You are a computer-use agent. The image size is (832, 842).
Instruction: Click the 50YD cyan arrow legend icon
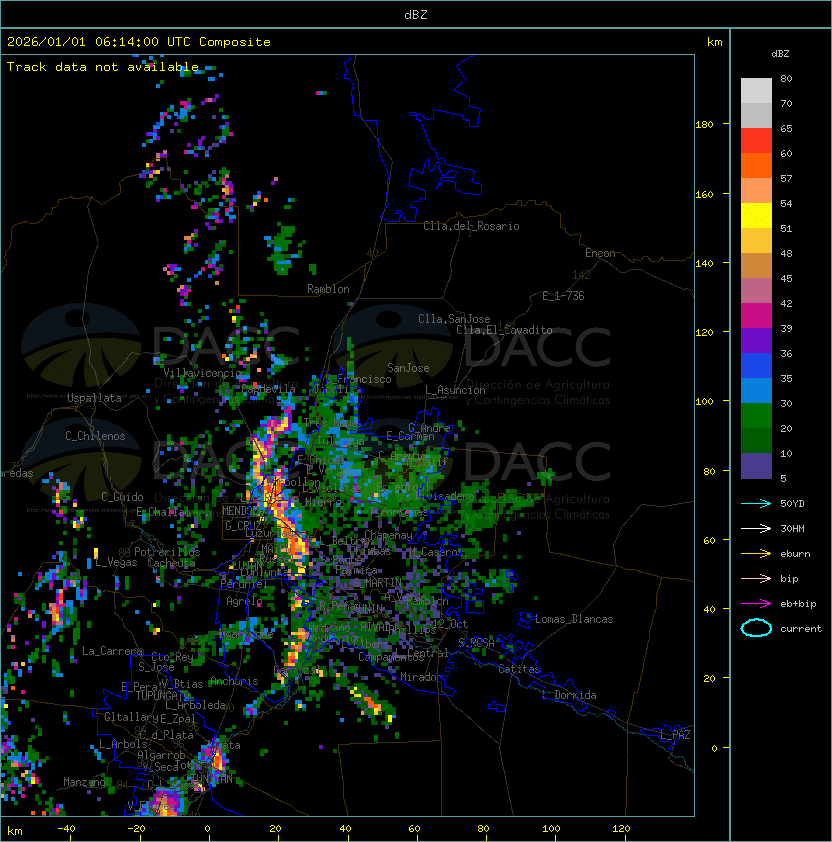tap(756, 503)
